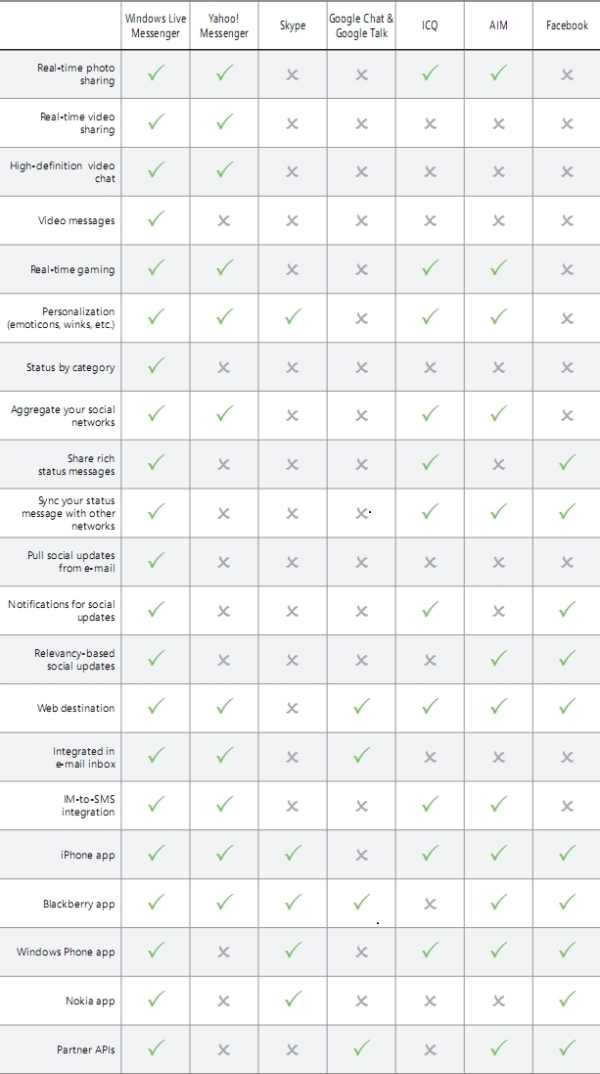The height and width of the screenshot is (1074, 600).
Task: Click the ICQ X mark for Blackberry app
Action: pyautogui.click(x=430, y=904)
